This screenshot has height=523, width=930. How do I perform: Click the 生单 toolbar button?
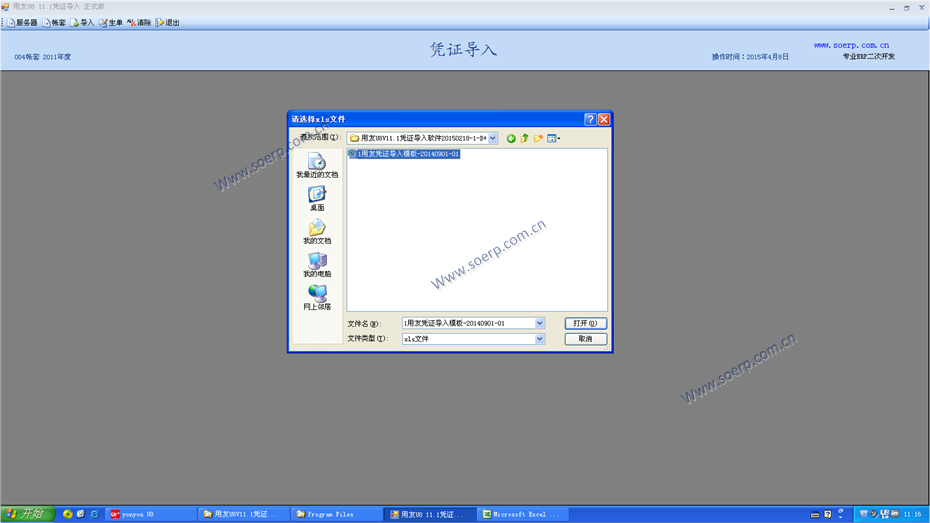click(111, 23)
